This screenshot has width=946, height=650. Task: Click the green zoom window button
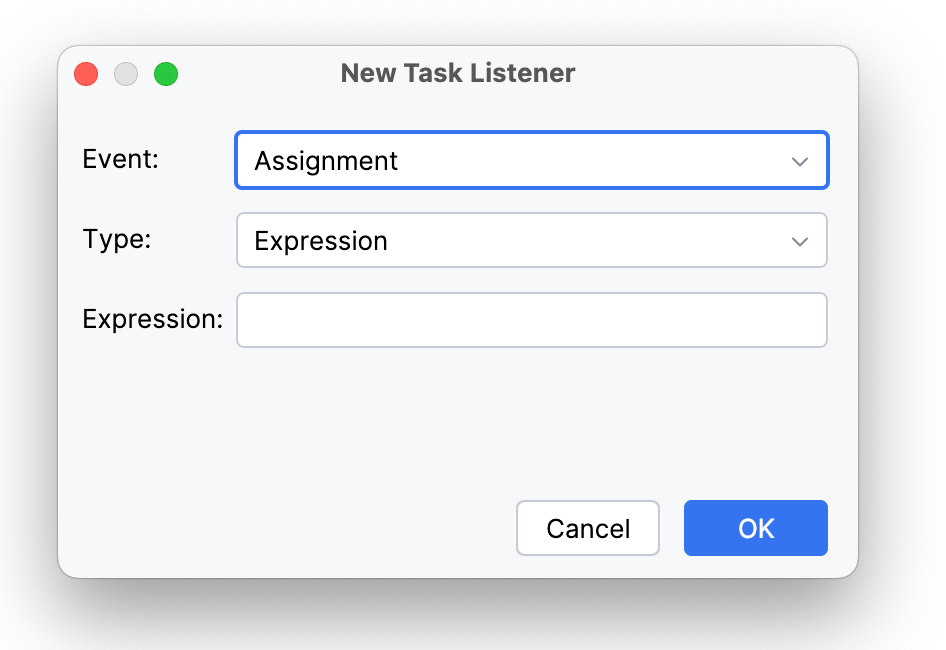pos(166,74)
